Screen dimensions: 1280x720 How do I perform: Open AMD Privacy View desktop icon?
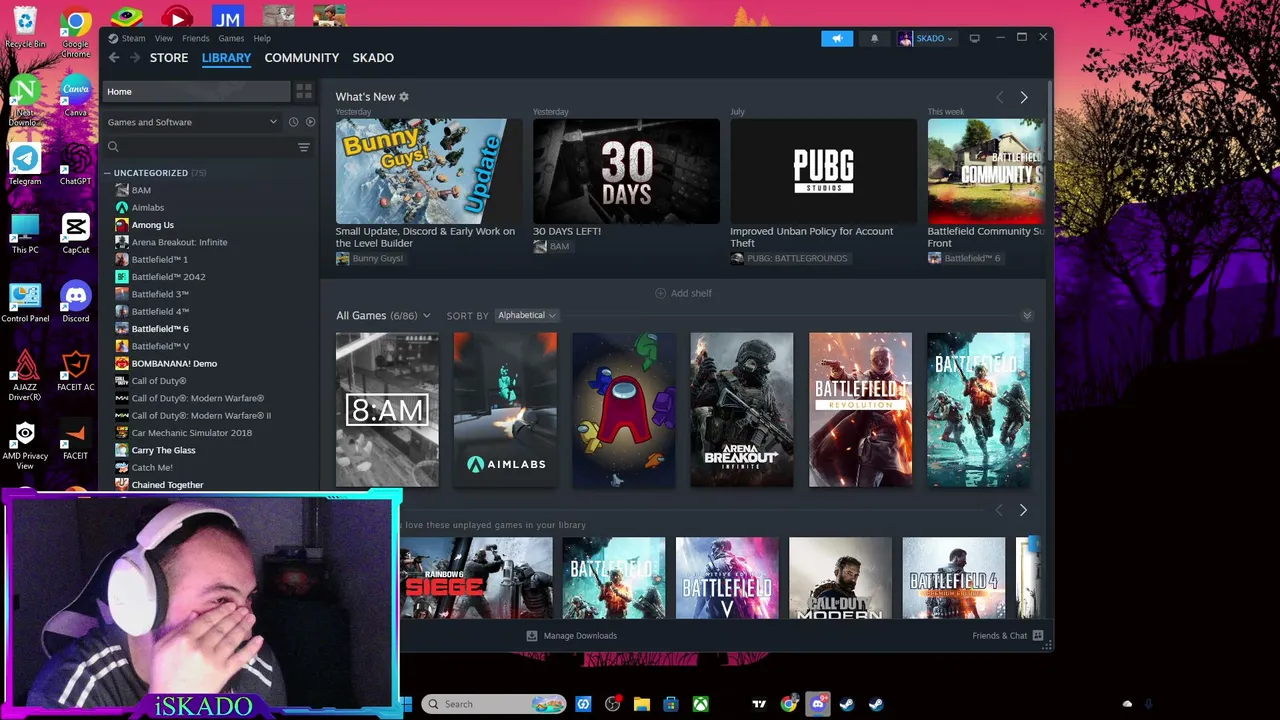(x=25, y=445)
